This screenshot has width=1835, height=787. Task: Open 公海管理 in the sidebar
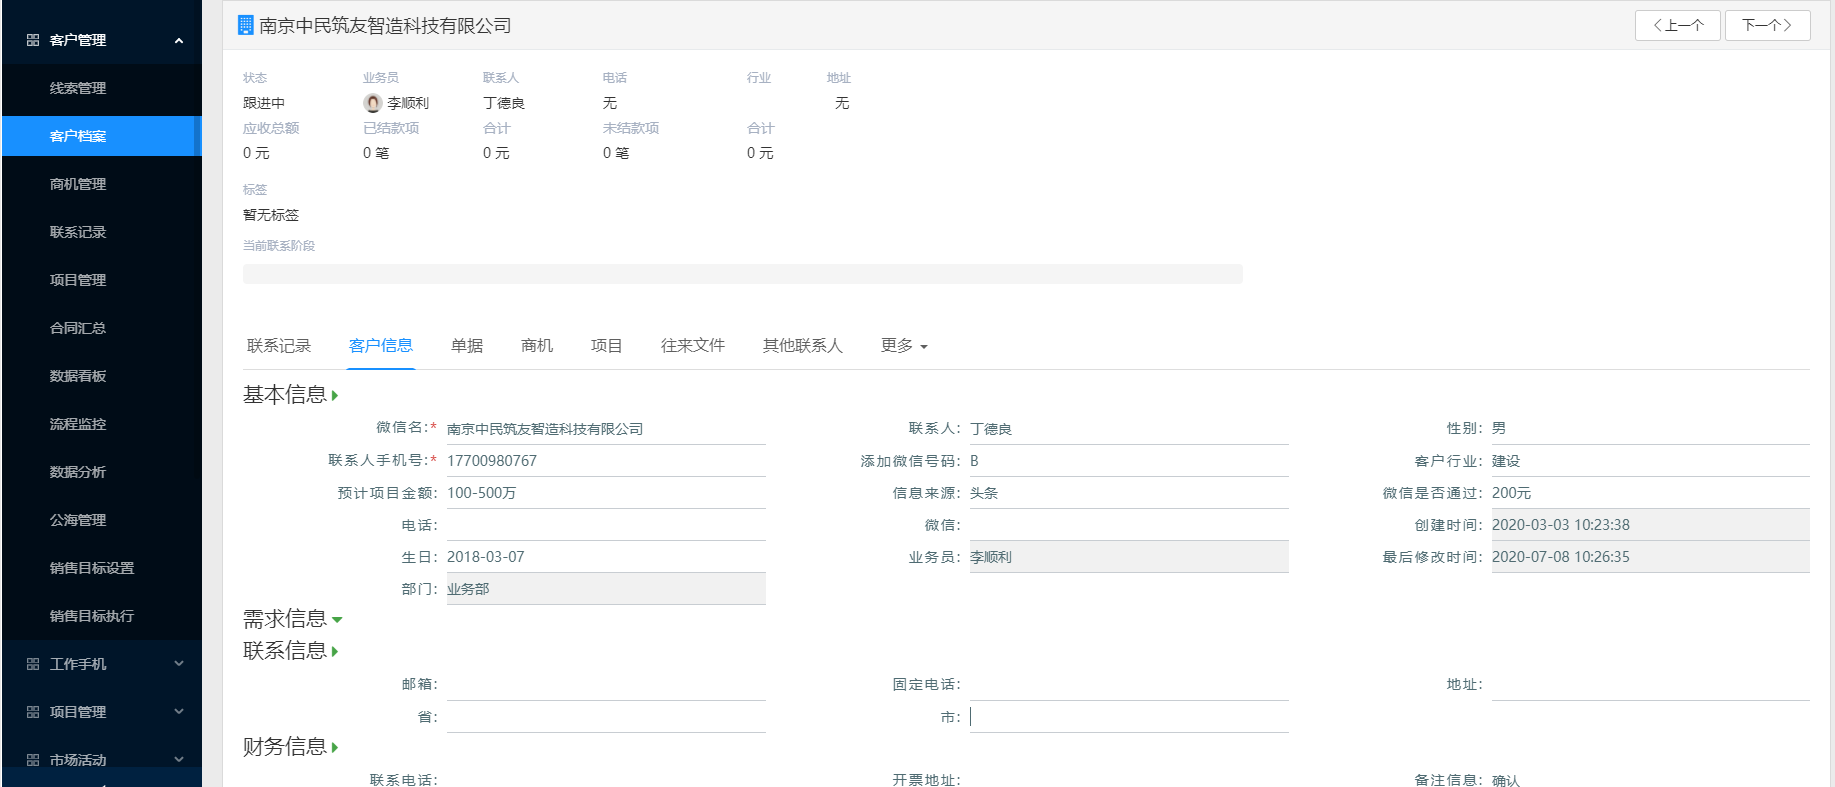click(x=101, y=520)
